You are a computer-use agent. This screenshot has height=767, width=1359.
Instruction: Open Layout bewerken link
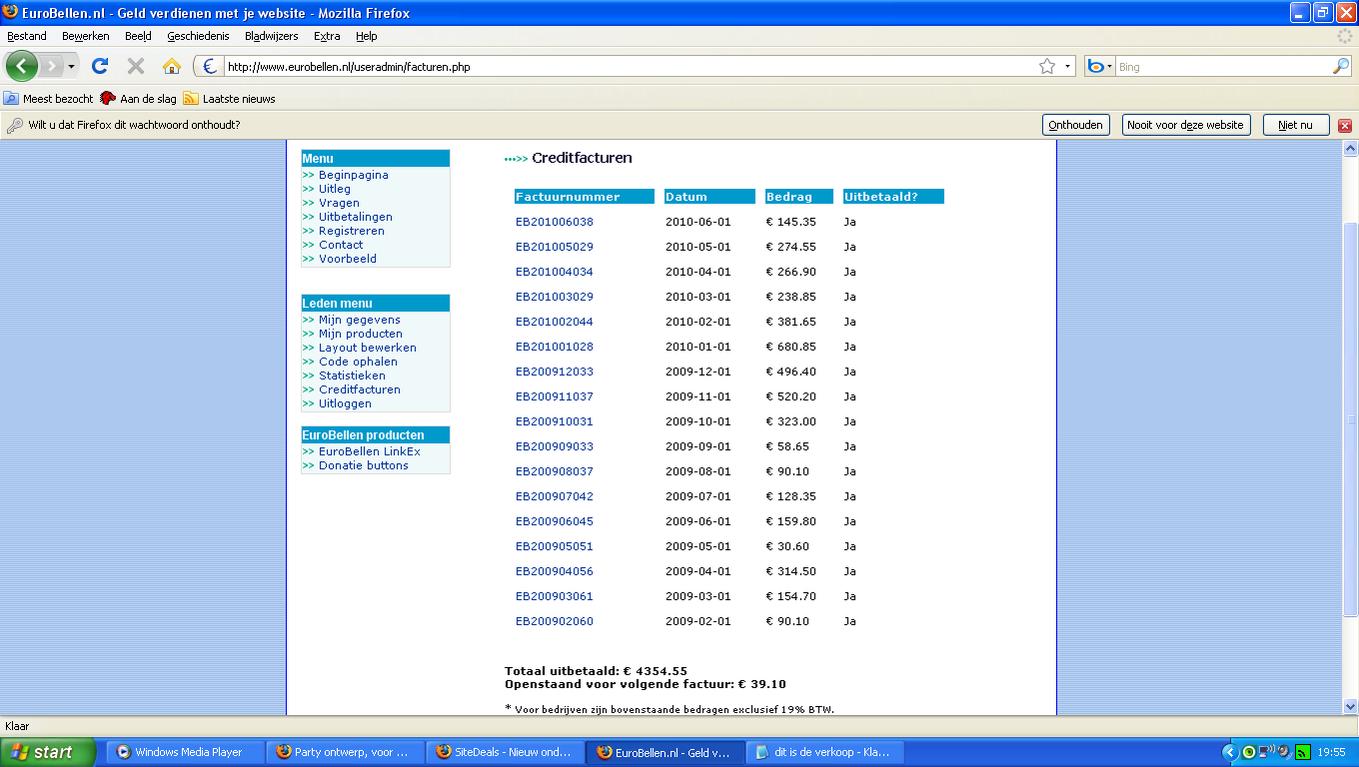(x=367, y=348)
